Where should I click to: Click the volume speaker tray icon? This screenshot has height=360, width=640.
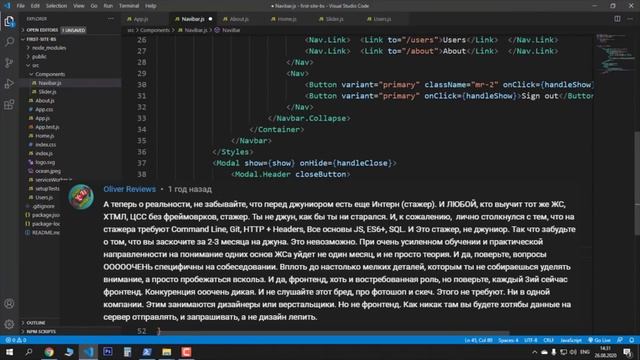pyautogui.click(x=573, y=352)
